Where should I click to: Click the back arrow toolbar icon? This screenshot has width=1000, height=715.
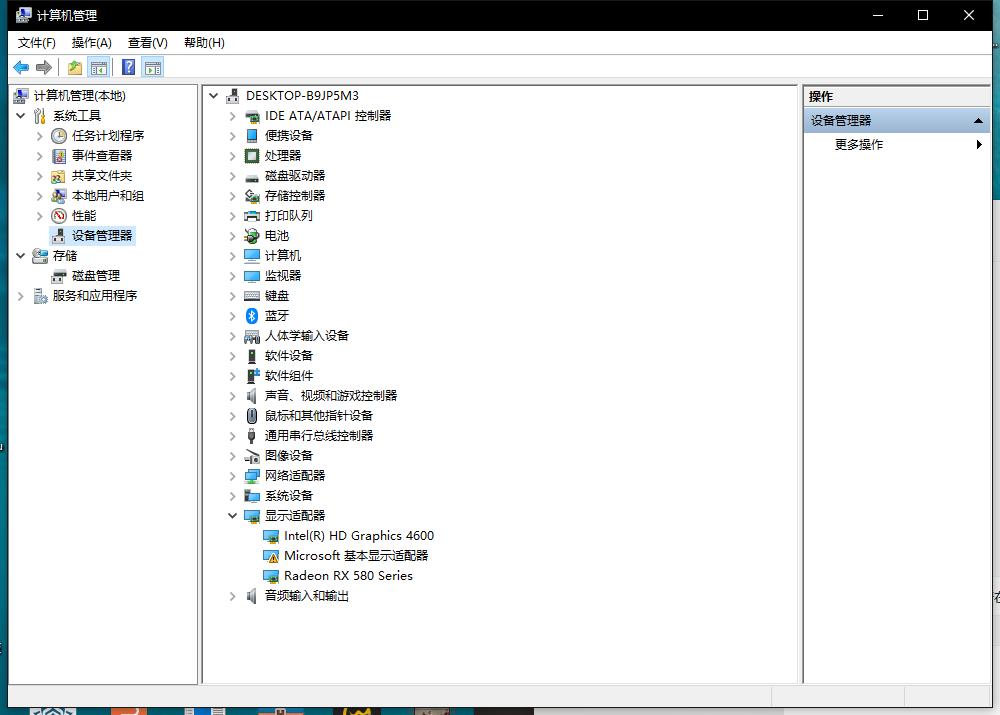click(x=20, y=67)
